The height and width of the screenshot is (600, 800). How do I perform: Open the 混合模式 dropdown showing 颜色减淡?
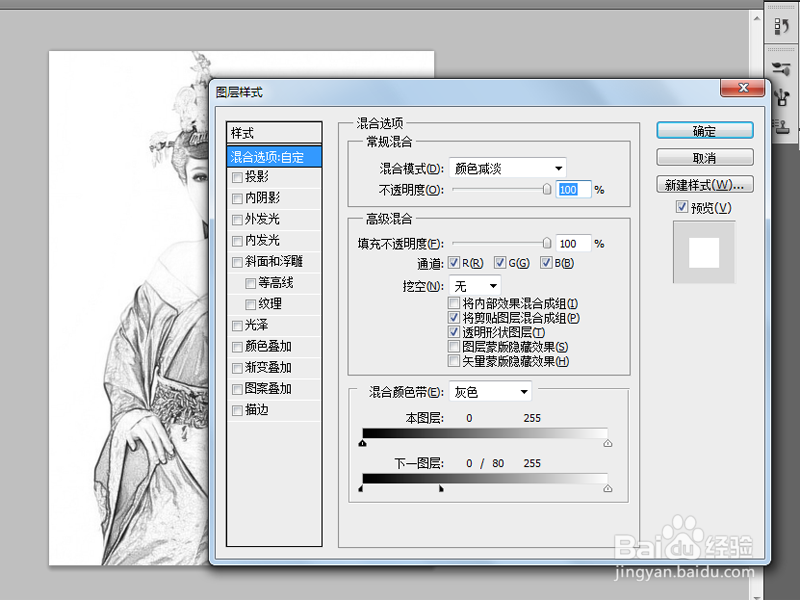point(508,168)
